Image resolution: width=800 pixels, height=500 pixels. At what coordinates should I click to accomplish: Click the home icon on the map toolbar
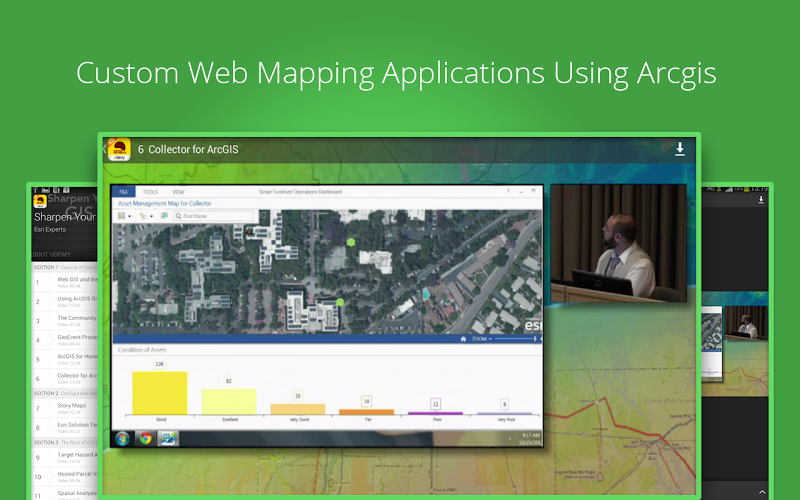coord(462,339)
